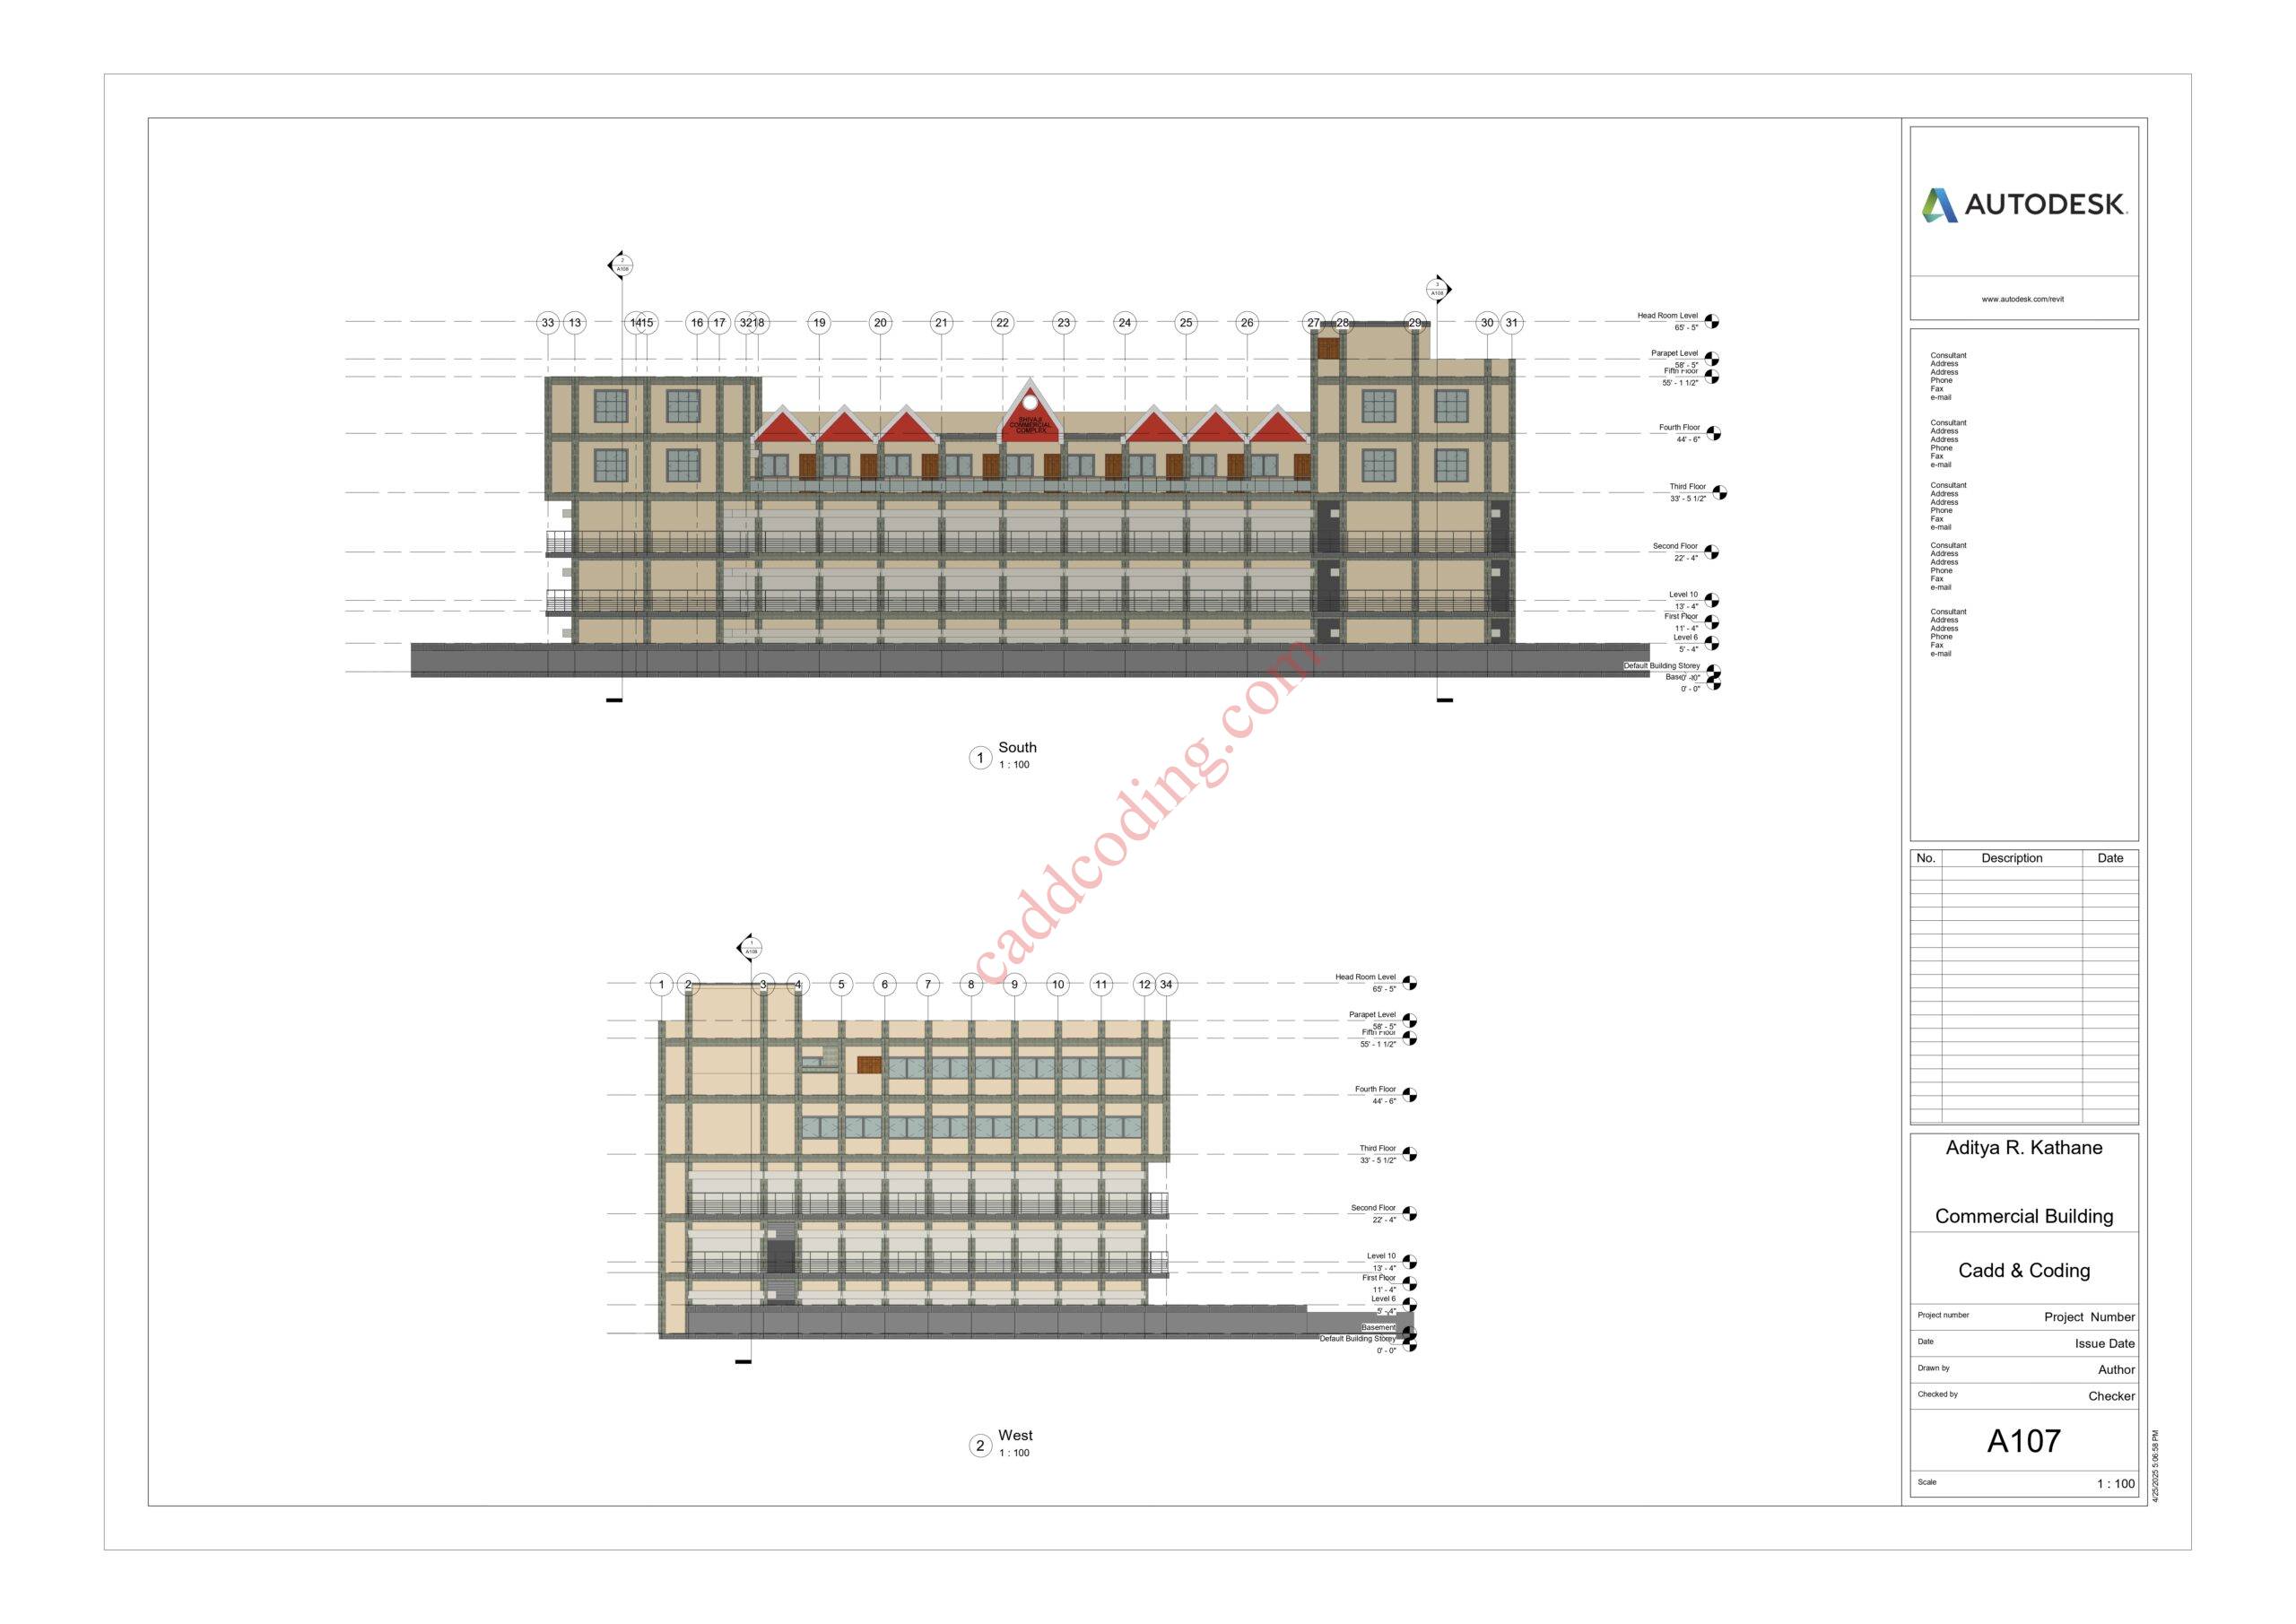Click the Autodesk logo in title block
2296x1624 pixels.
(x=2023, y=205)
